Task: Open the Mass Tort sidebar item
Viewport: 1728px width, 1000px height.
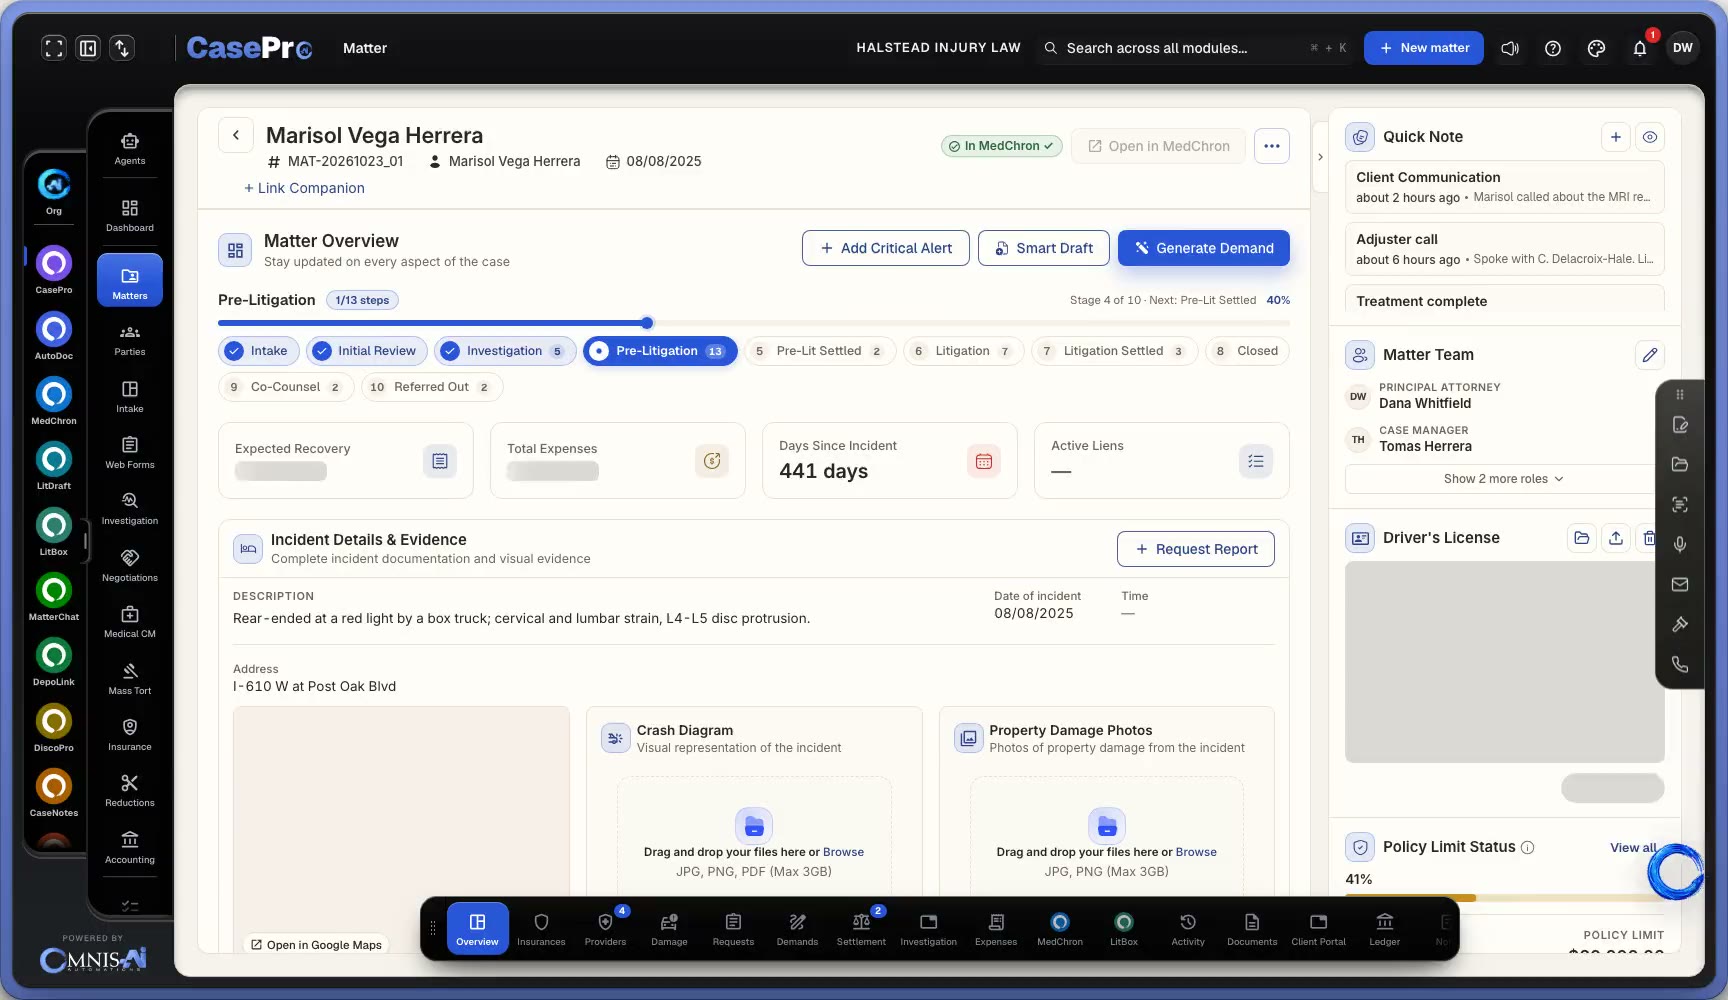Action: coord(130,678)
